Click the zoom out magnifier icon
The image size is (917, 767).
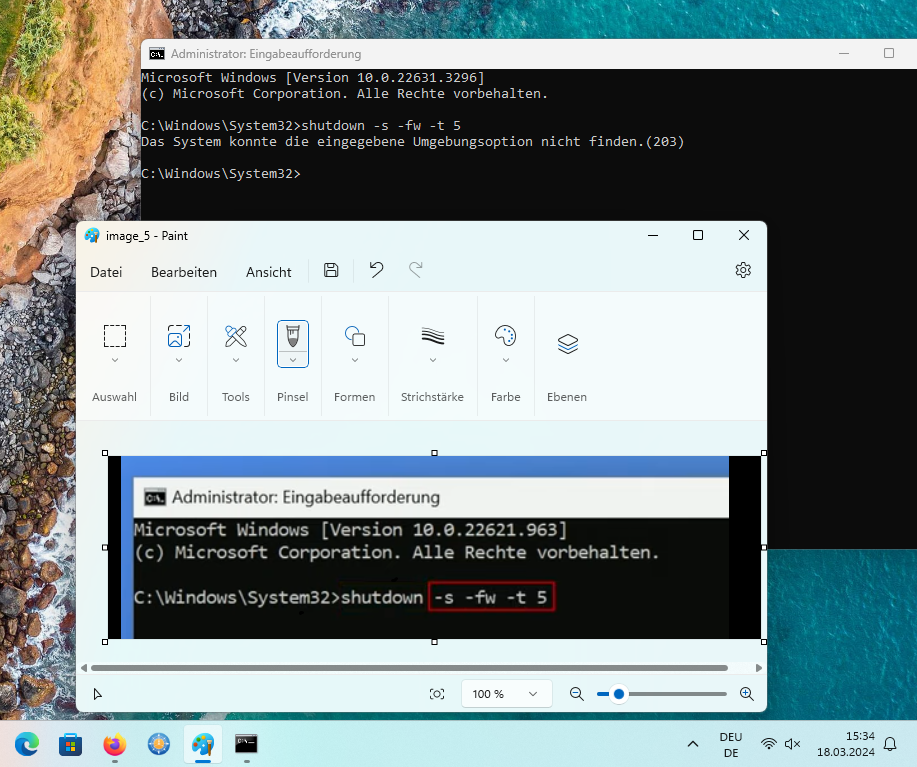coord(577,694)
